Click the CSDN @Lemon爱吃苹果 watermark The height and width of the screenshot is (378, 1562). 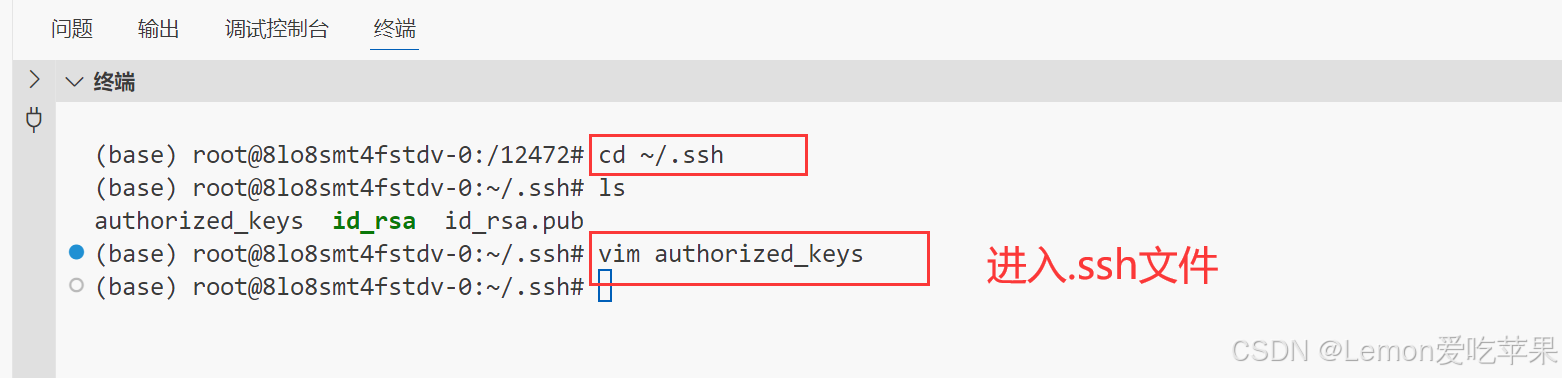click(x=1395, y=351)
